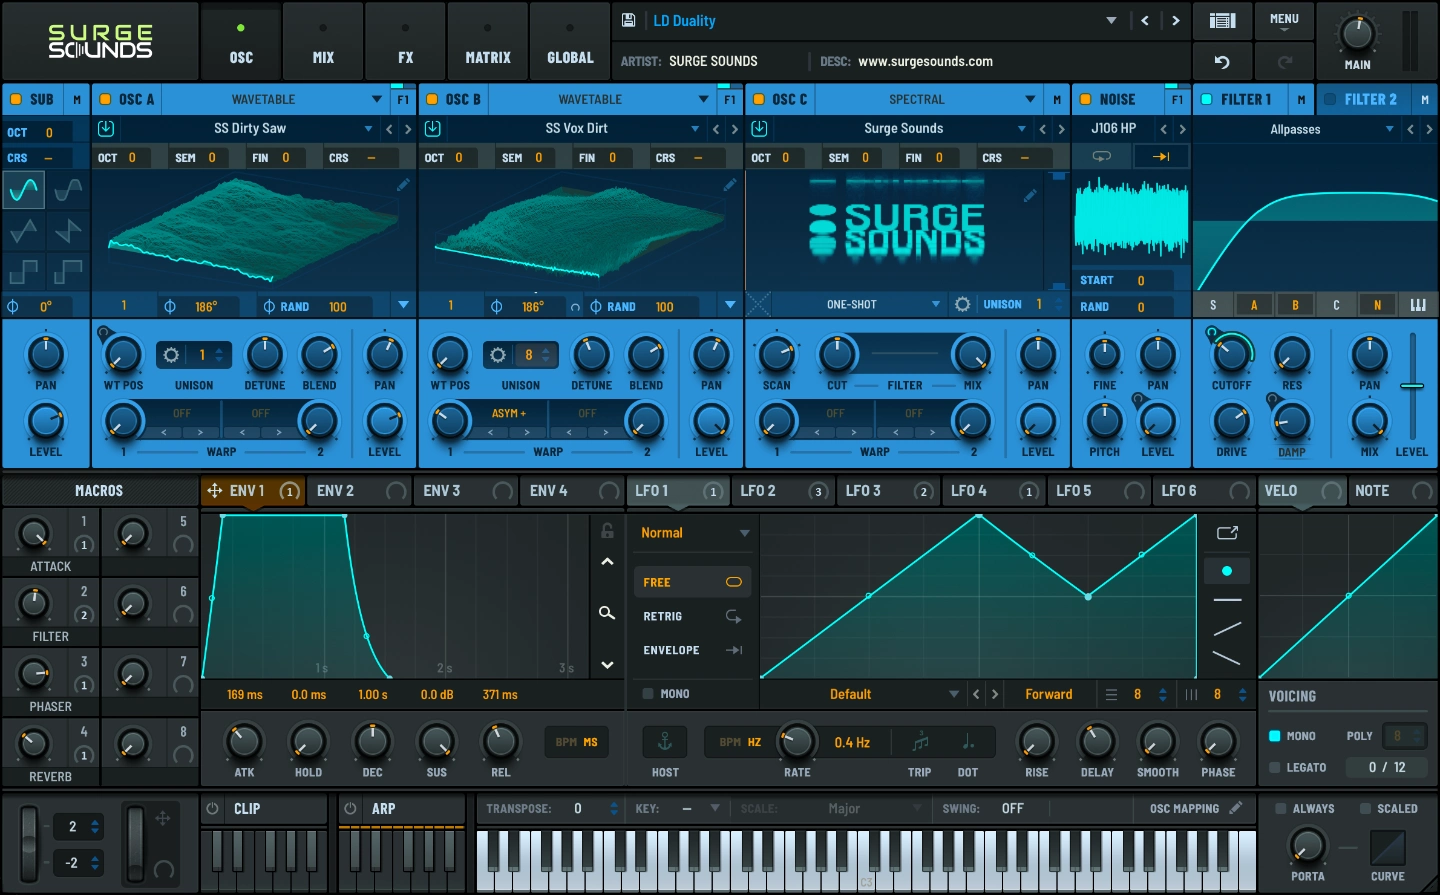The height and width of the screenshot is (895, 1440).
Task: Zoom the envelope display with magnifier
Action: 607,612
